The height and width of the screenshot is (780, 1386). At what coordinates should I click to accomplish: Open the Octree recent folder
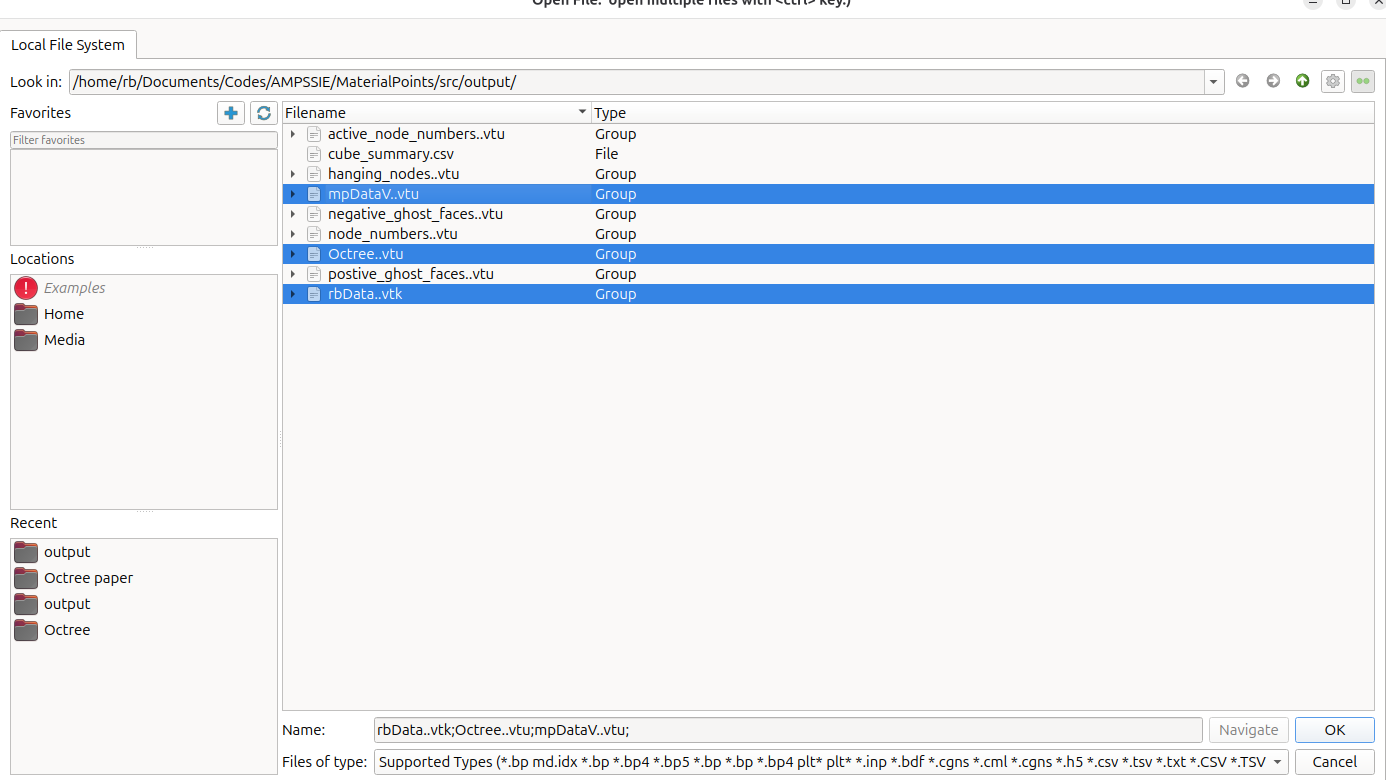click(x=67, y=630)
